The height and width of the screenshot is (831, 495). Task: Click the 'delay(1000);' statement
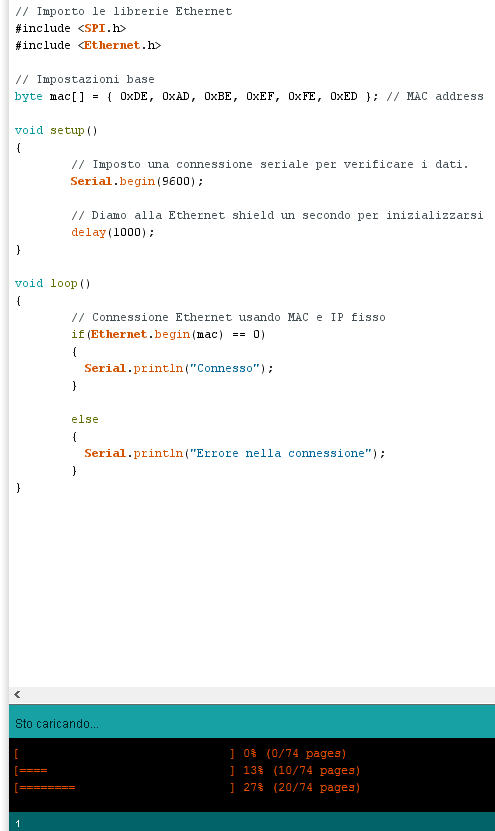pos(112,232)
